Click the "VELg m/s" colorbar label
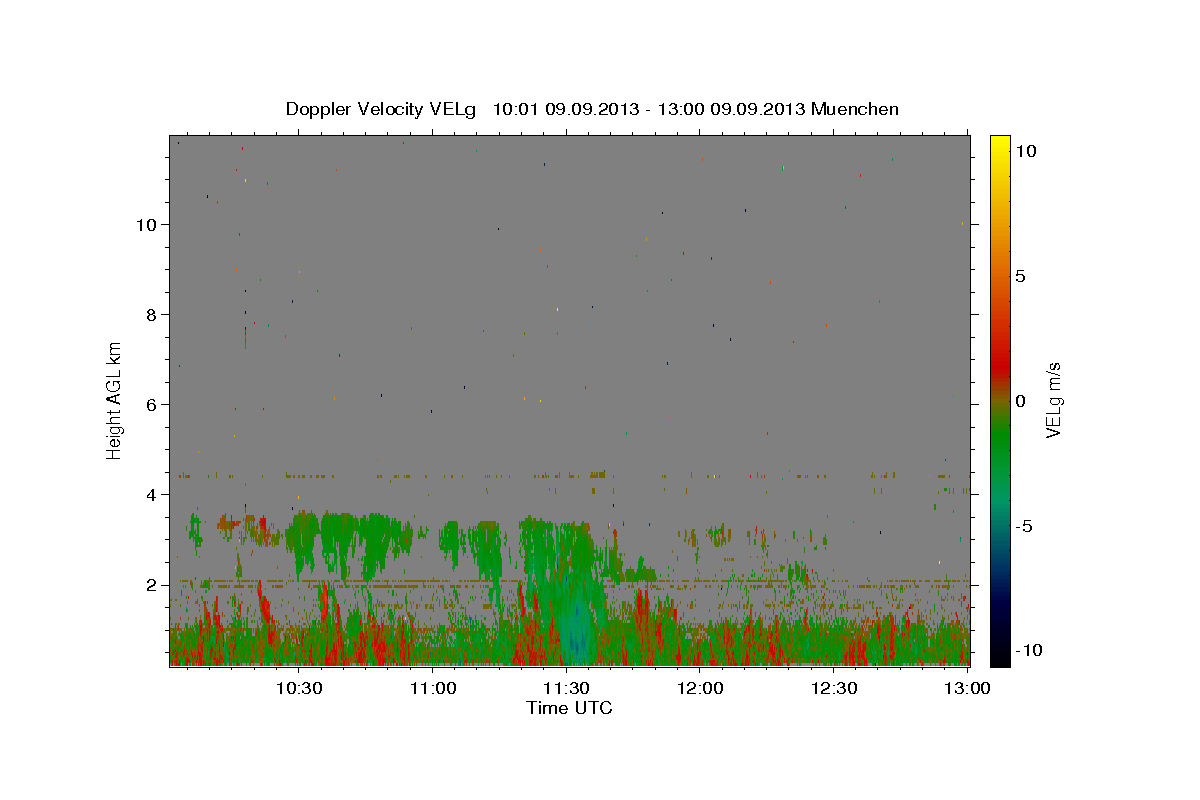 [x=1053, y=400]
